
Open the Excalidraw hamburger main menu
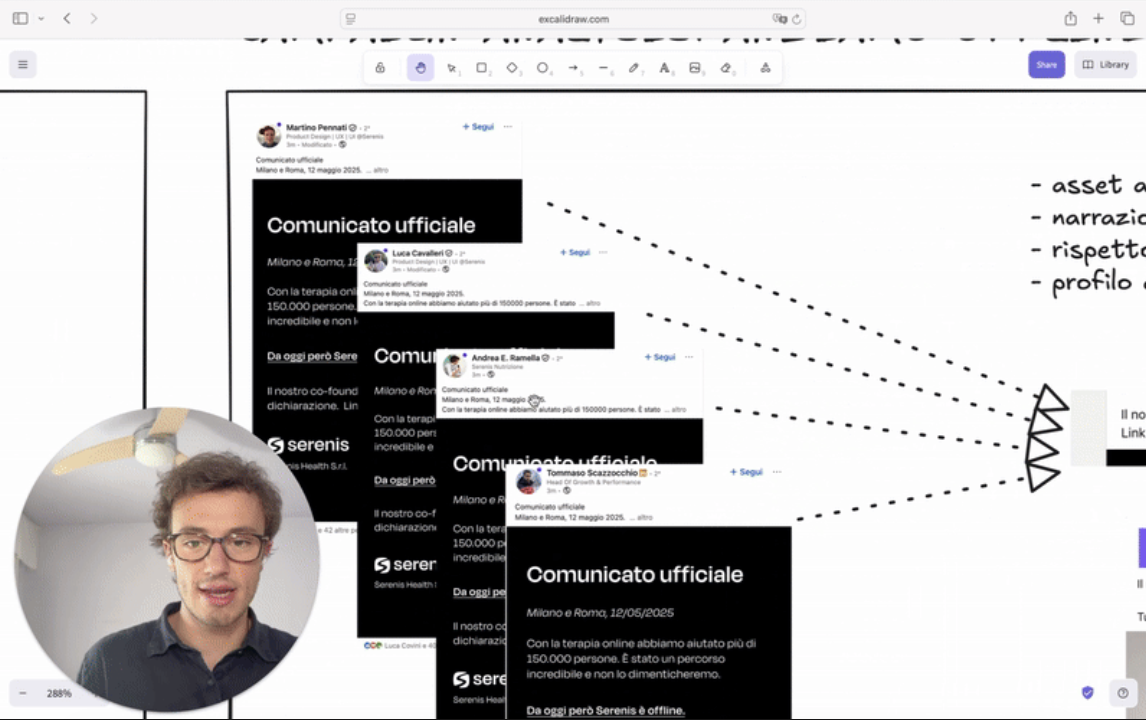(x=23, y=65)
